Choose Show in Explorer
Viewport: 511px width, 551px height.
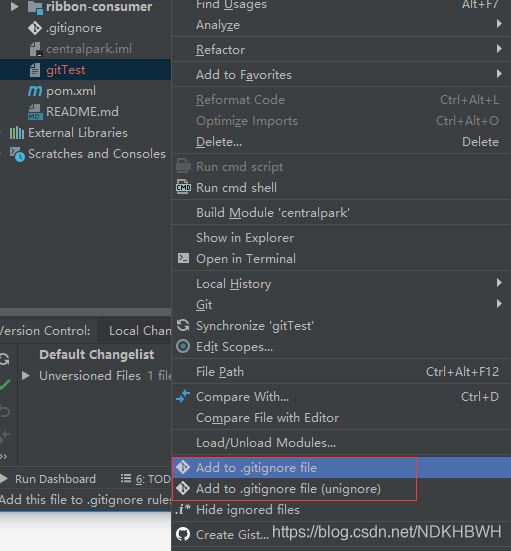click(x=341, y=238)
